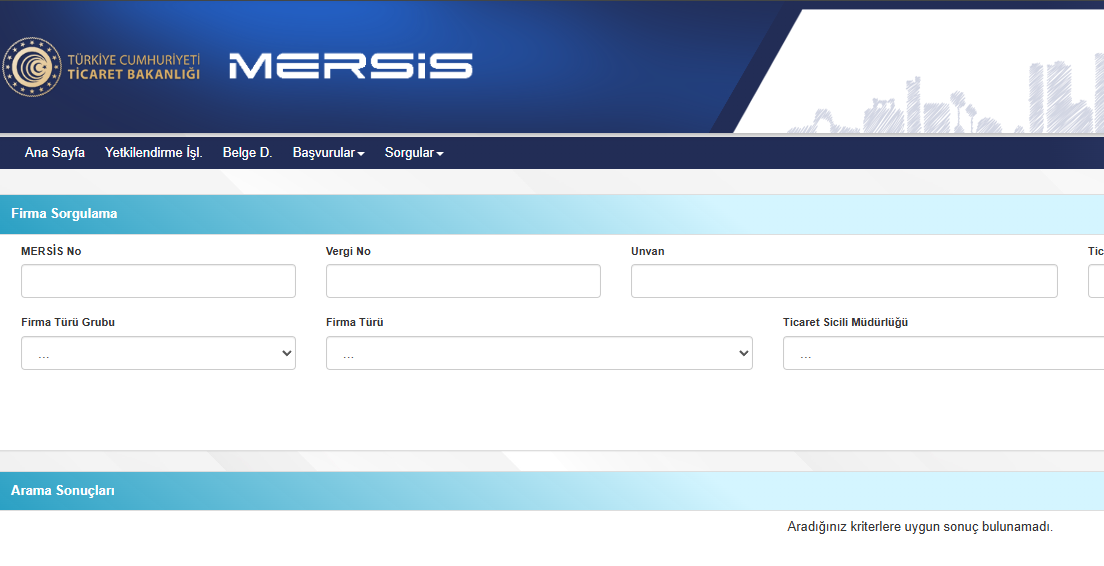Screen dimensions: 1104x566
Task: Open the Ticaret Sicili Müdürlüğü dropdown
Action: coord(943,353)
